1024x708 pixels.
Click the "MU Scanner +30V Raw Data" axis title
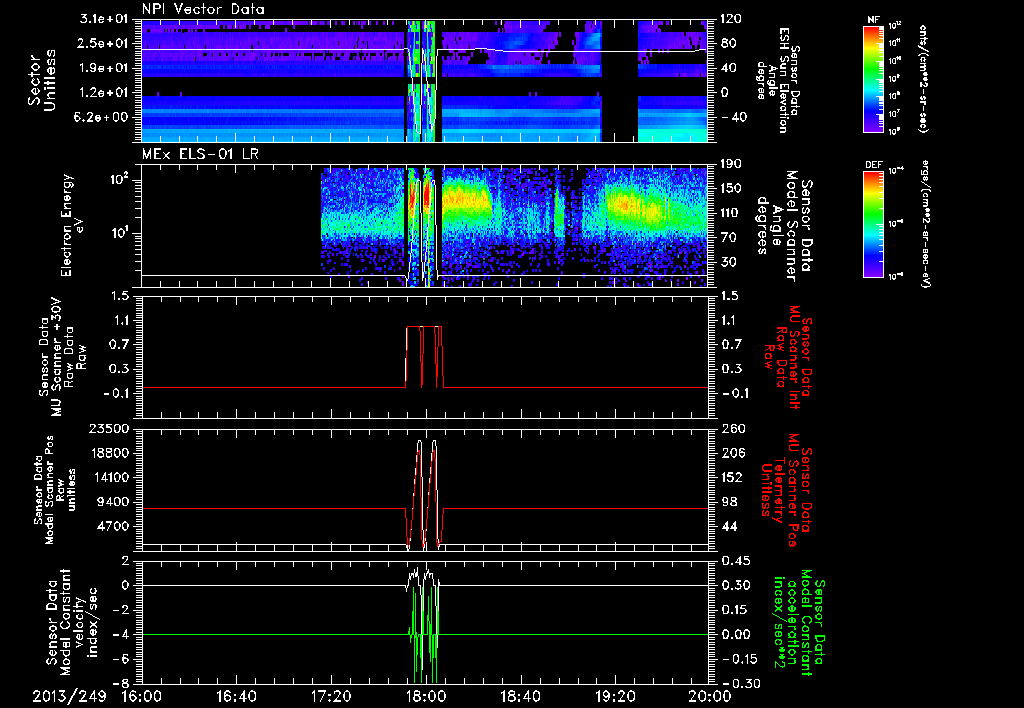63,357
